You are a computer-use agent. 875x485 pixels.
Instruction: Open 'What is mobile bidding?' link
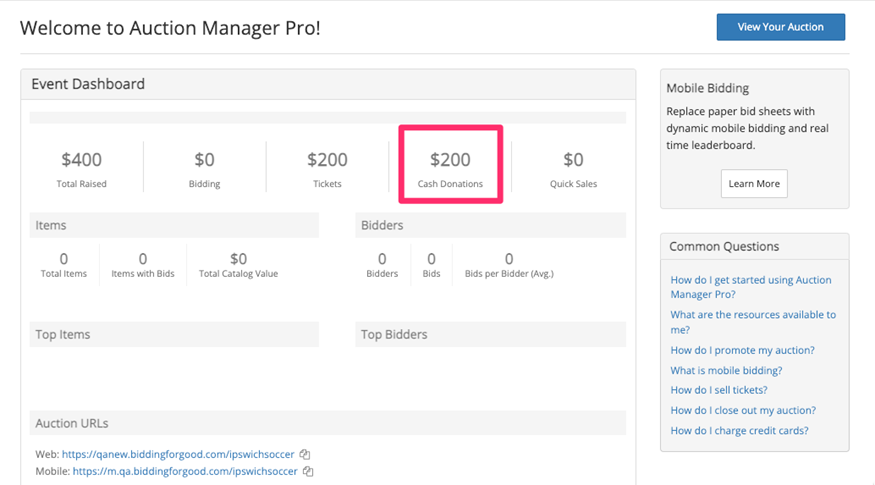726,370
